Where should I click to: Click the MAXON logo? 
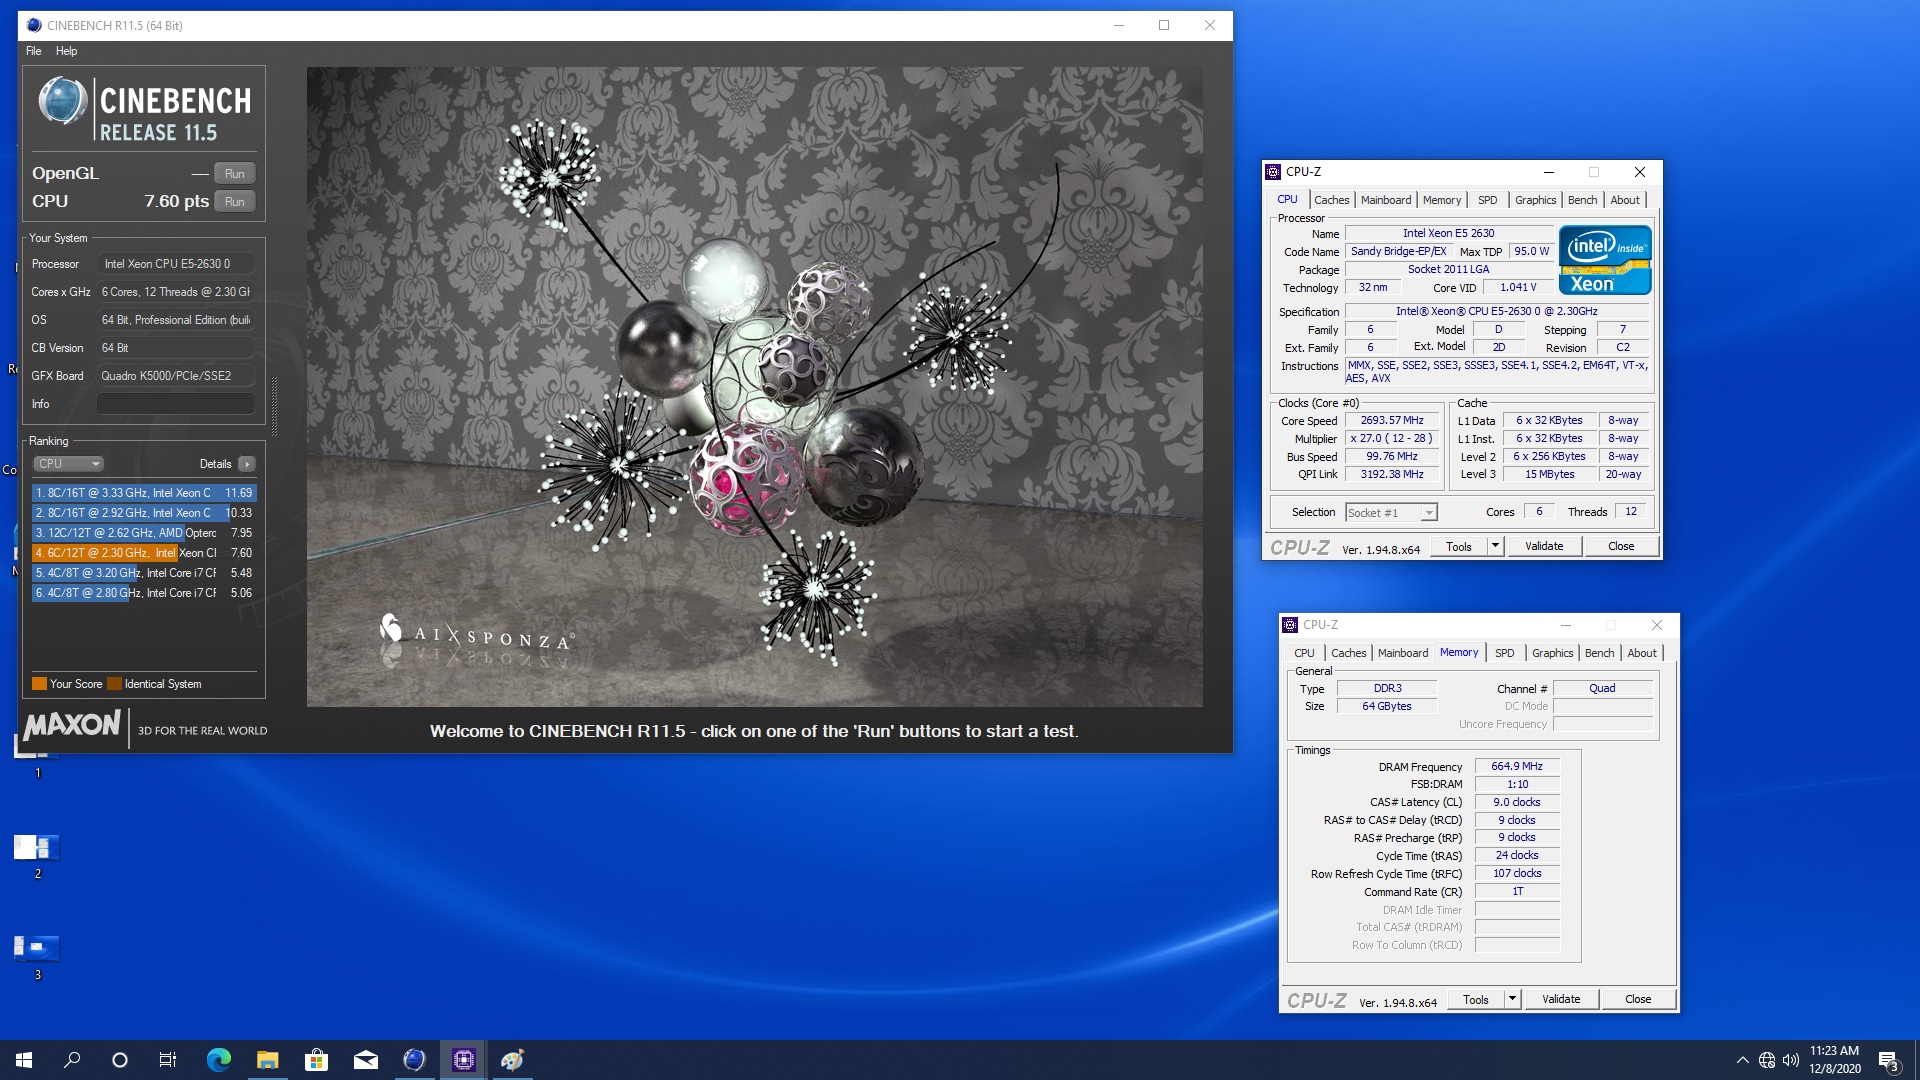[72, 725]
